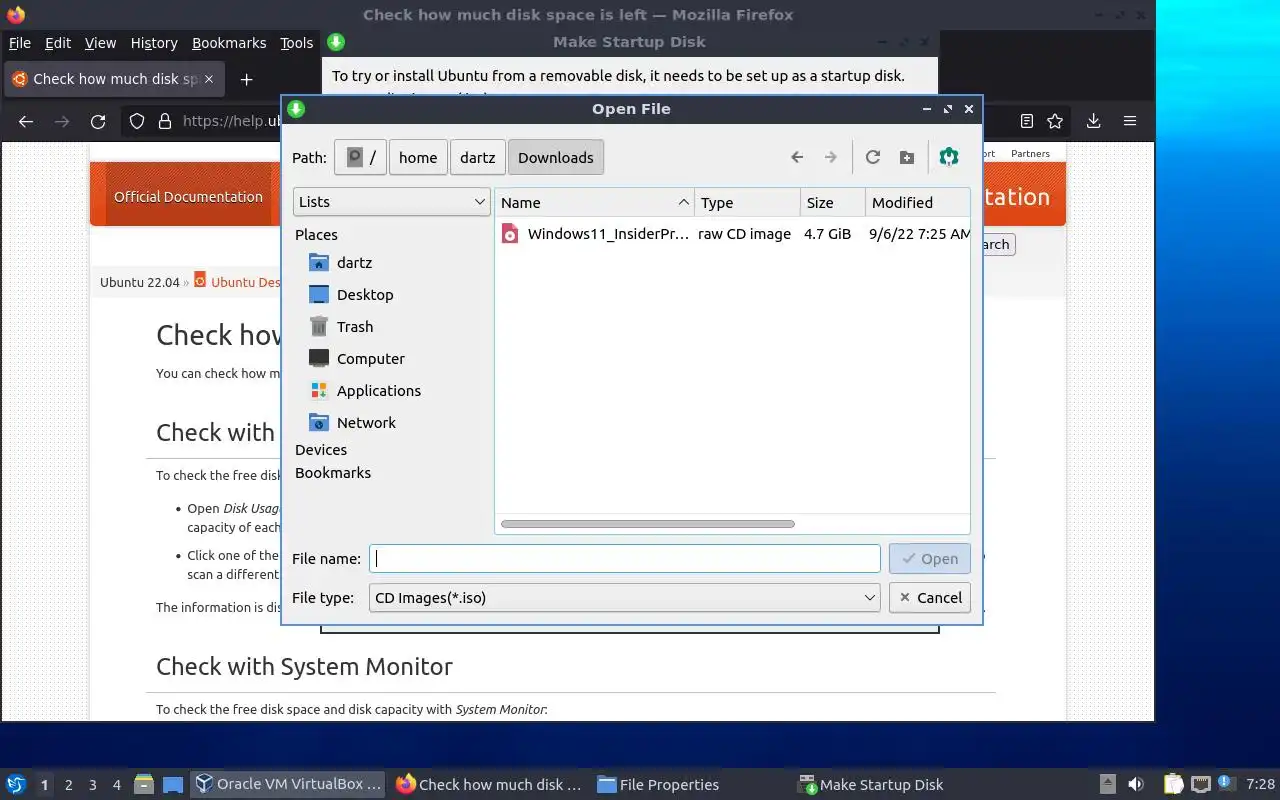Image resolution: width=1280 pixels, height=800 pixels.
Task: Click the Open button
Action: point(929,558)
